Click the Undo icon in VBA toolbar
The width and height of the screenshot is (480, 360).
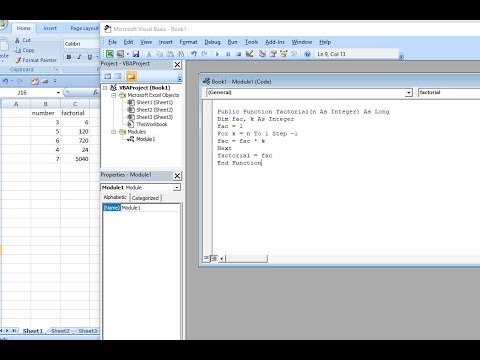(x=194, y=54)
